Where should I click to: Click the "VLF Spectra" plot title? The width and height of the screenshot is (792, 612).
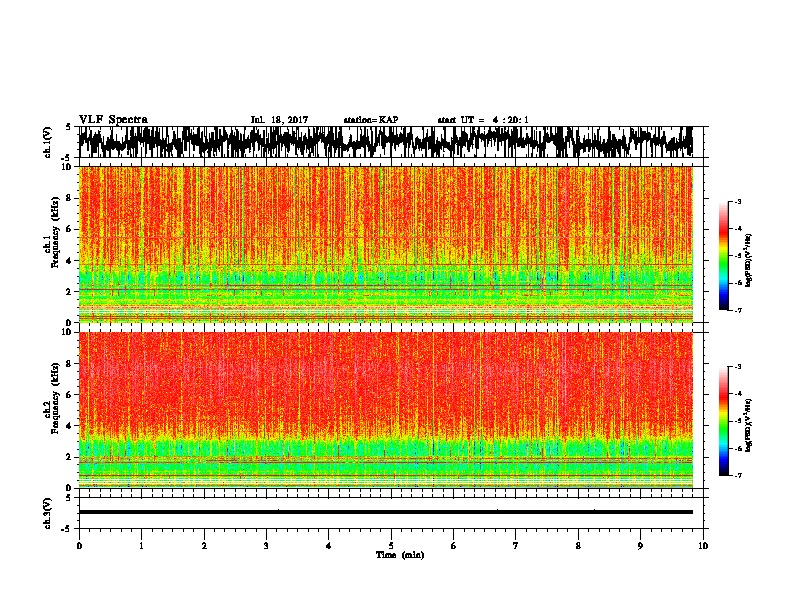coord(113,120)
